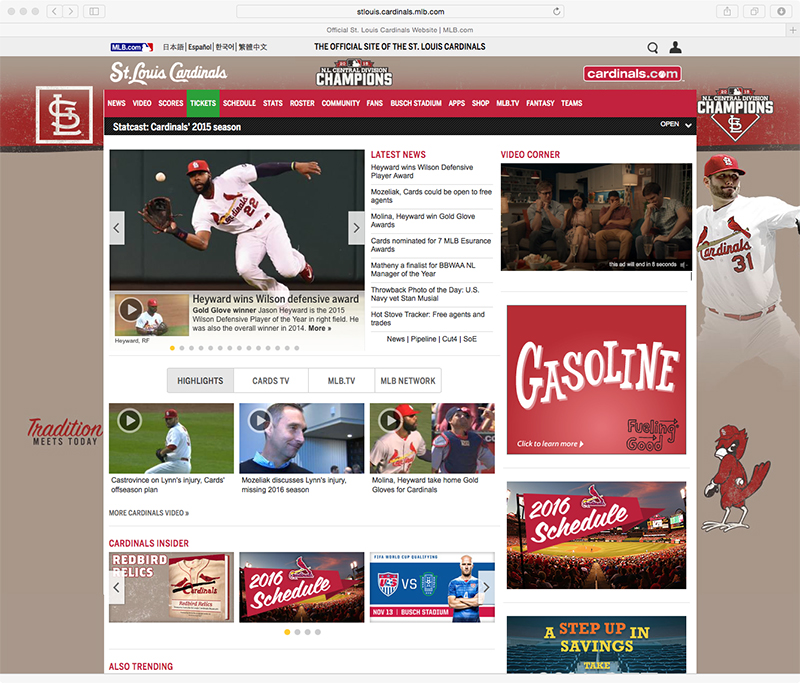Open the Redbird Relics thumbnail
800x683 pixels.
click(x=171, y=587)
